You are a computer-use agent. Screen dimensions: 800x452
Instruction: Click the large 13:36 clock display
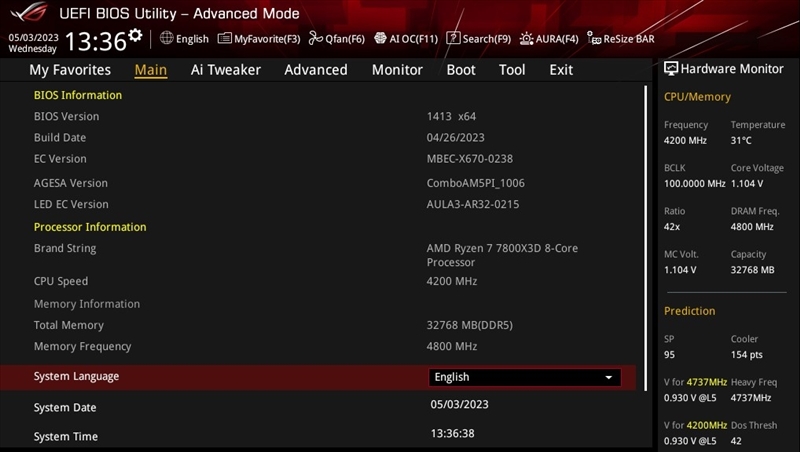click(x=96, y=41)
